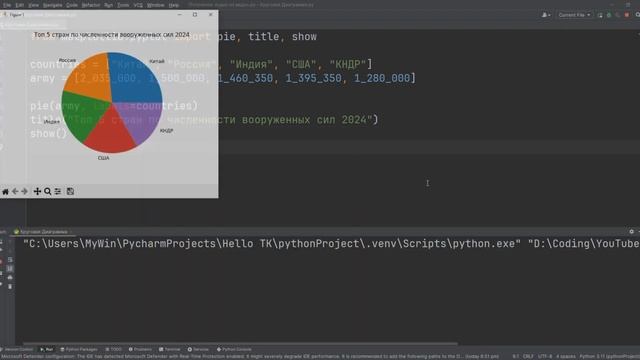Click the word show in import line
This screenshot has height=360, width=640.
304,37
